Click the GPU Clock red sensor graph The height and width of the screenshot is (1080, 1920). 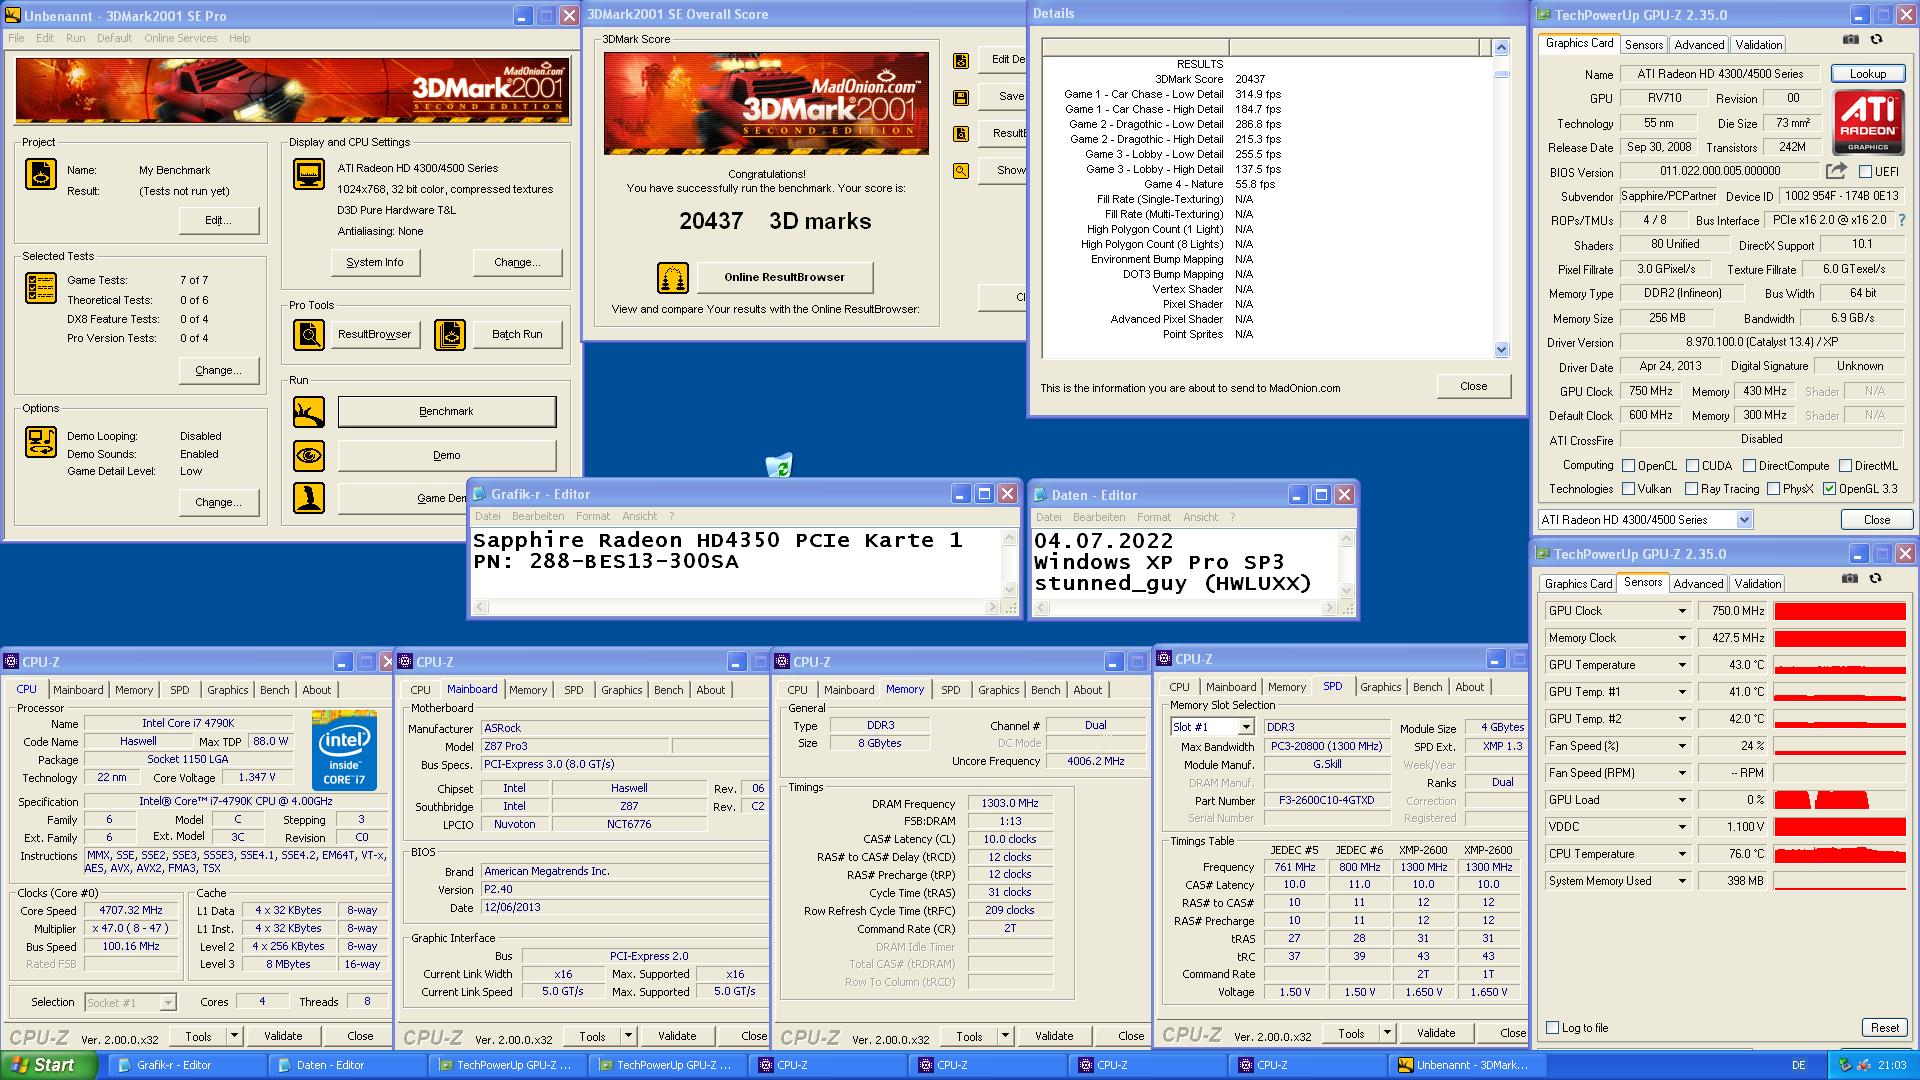pos(1839,611)
